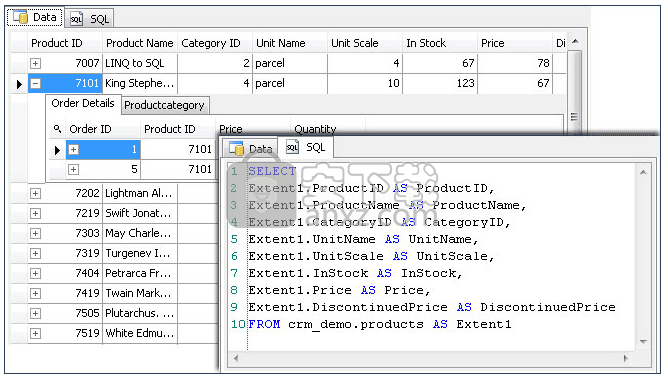Click scroll-left arrow in SQL editor
Image resolution: width=668 pixels, height=380 pixels.
pos(236,358)
